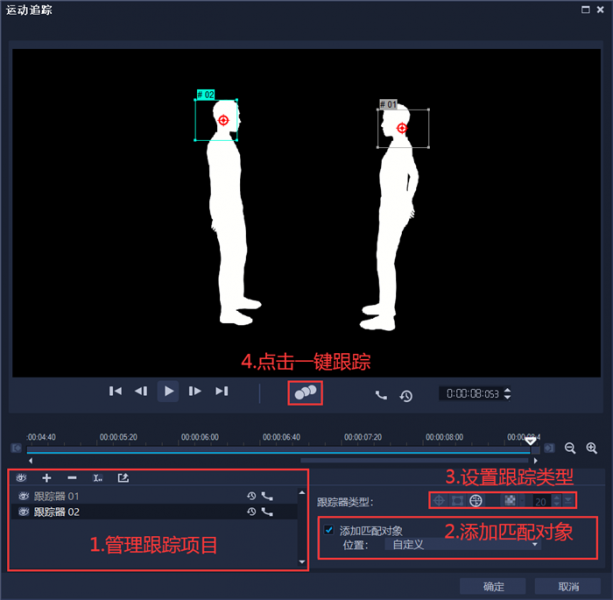Step back one frame
Screen dimensions: 613x600
(x=141, y=391)
